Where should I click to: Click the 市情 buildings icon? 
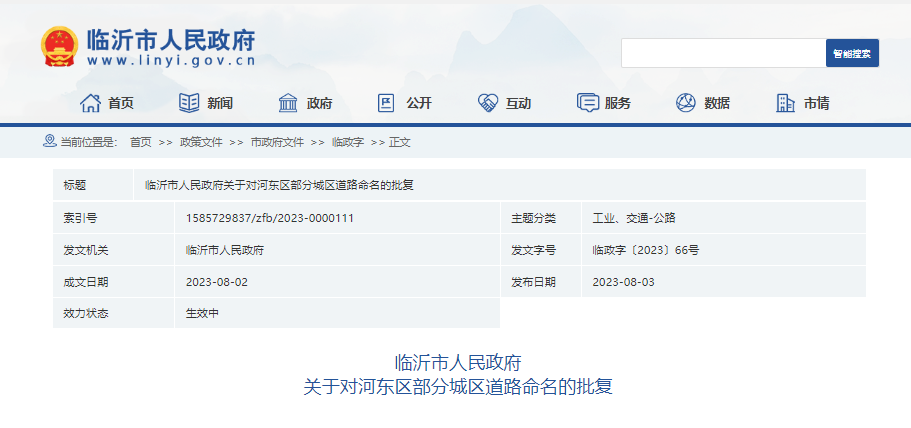pyautogui.click(x=786, y=103)
